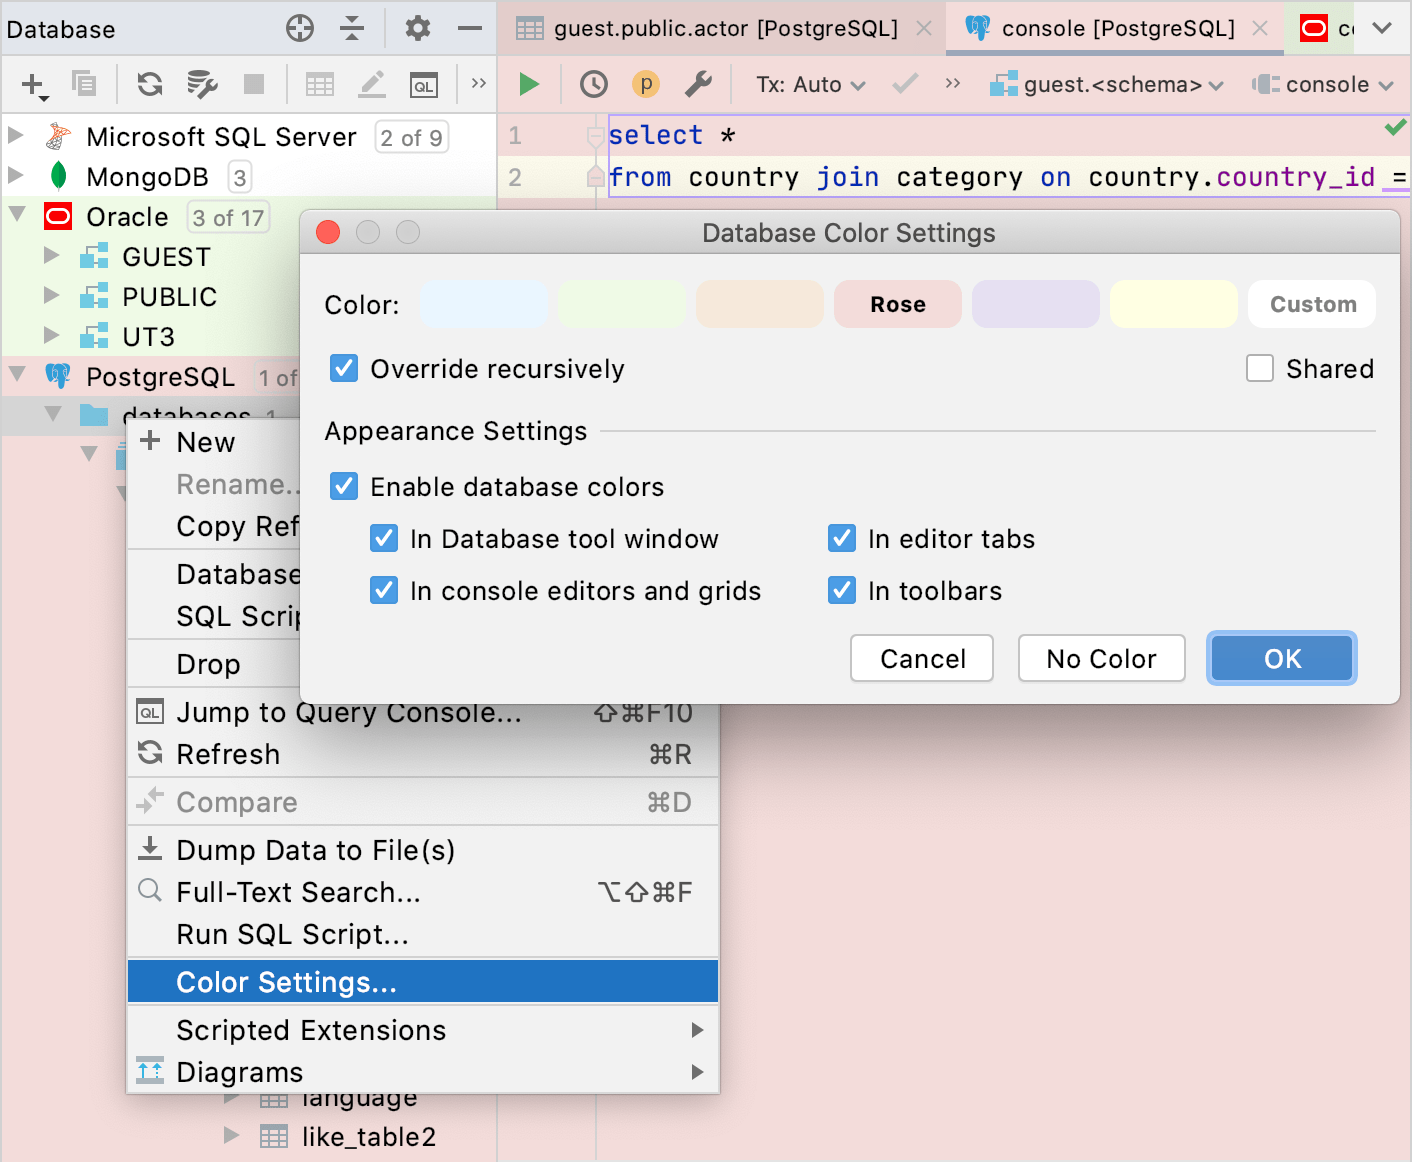Refresh the database tree with sync icon
This screenshot has width=1412, height=1162.
[149, 84]
